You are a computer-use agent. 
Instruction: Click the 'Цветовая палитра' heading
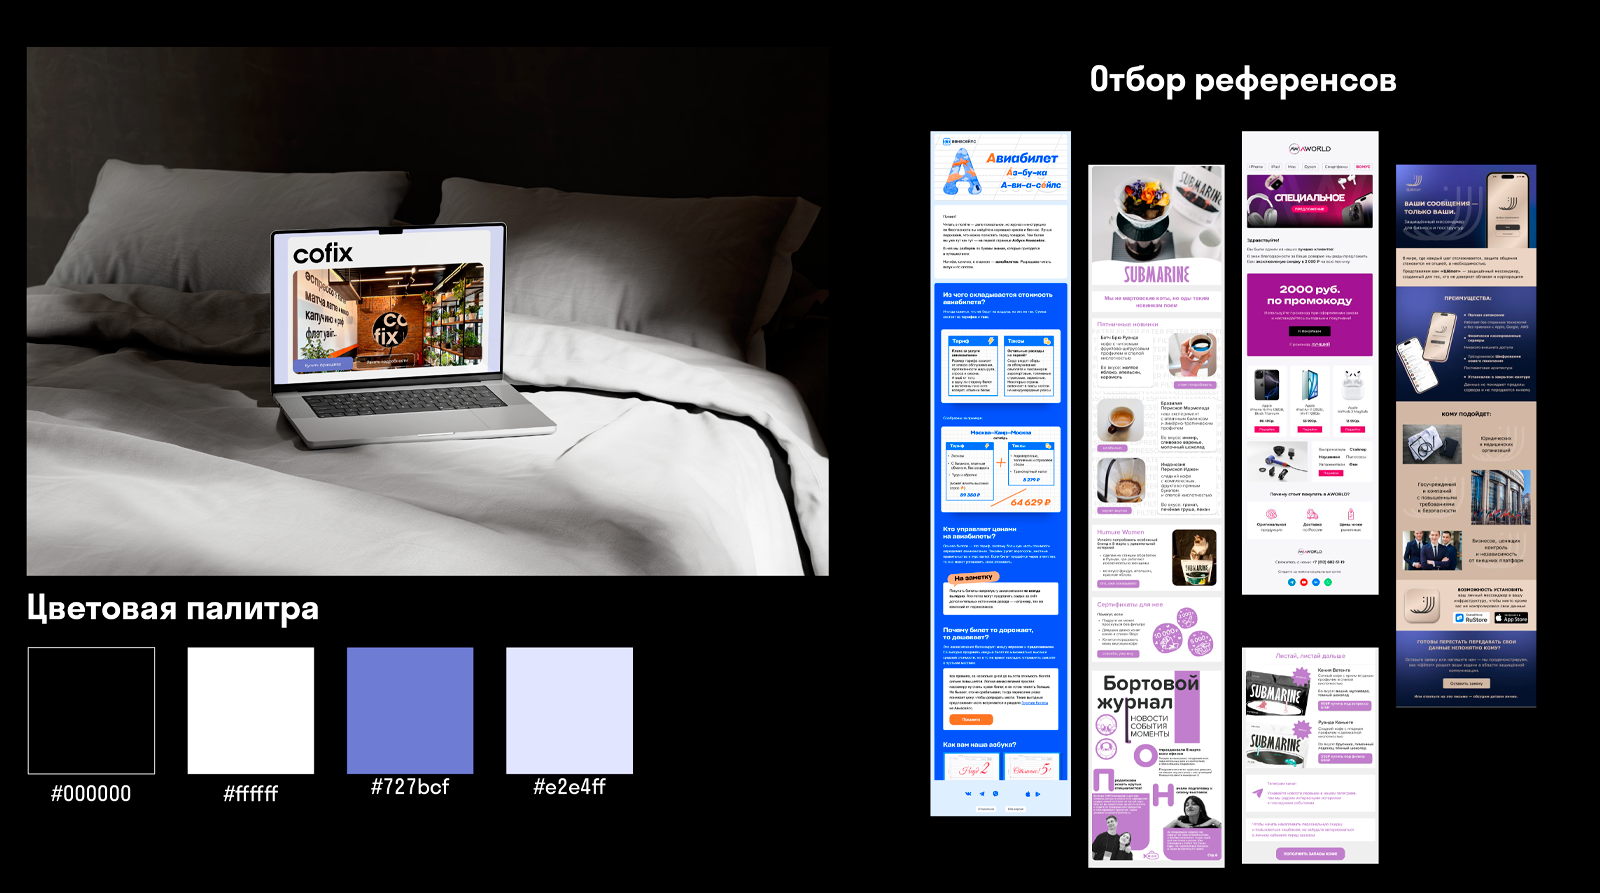pyautogui.click(x=172, y=608)
